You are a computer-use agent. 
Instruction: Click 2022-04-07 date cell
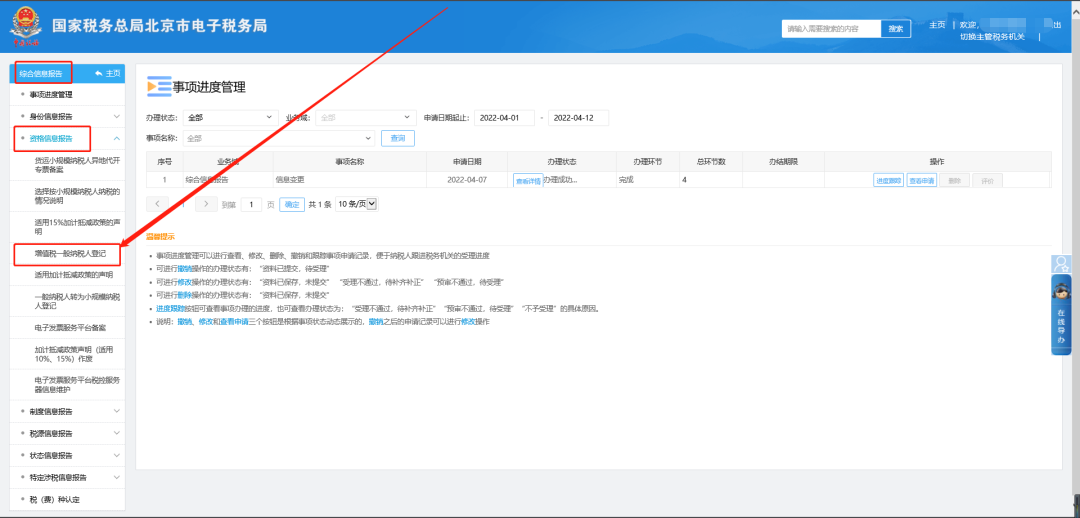(x=467, y=180)
